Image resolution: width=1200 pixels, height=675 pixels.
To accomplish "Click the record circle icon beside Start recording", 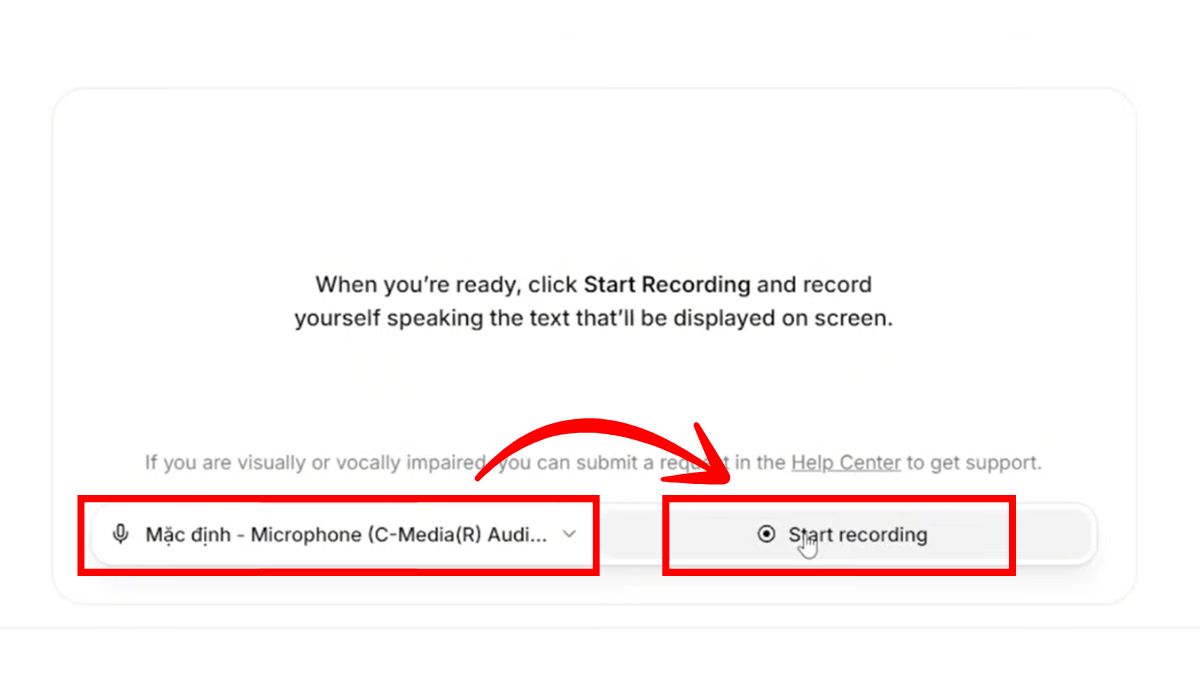I will [x=766, y=534].
